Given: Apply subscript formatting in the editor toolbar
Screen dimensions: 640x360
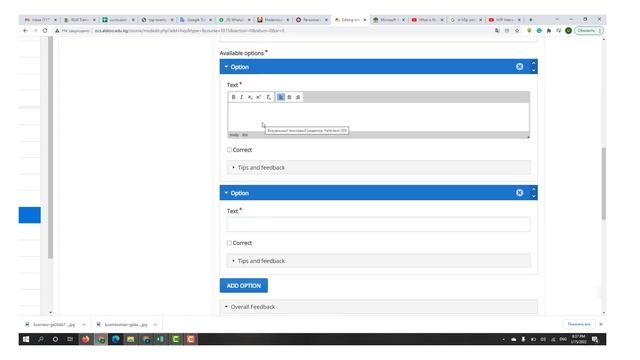Looking at the screenshot, I should coord(250,97).
